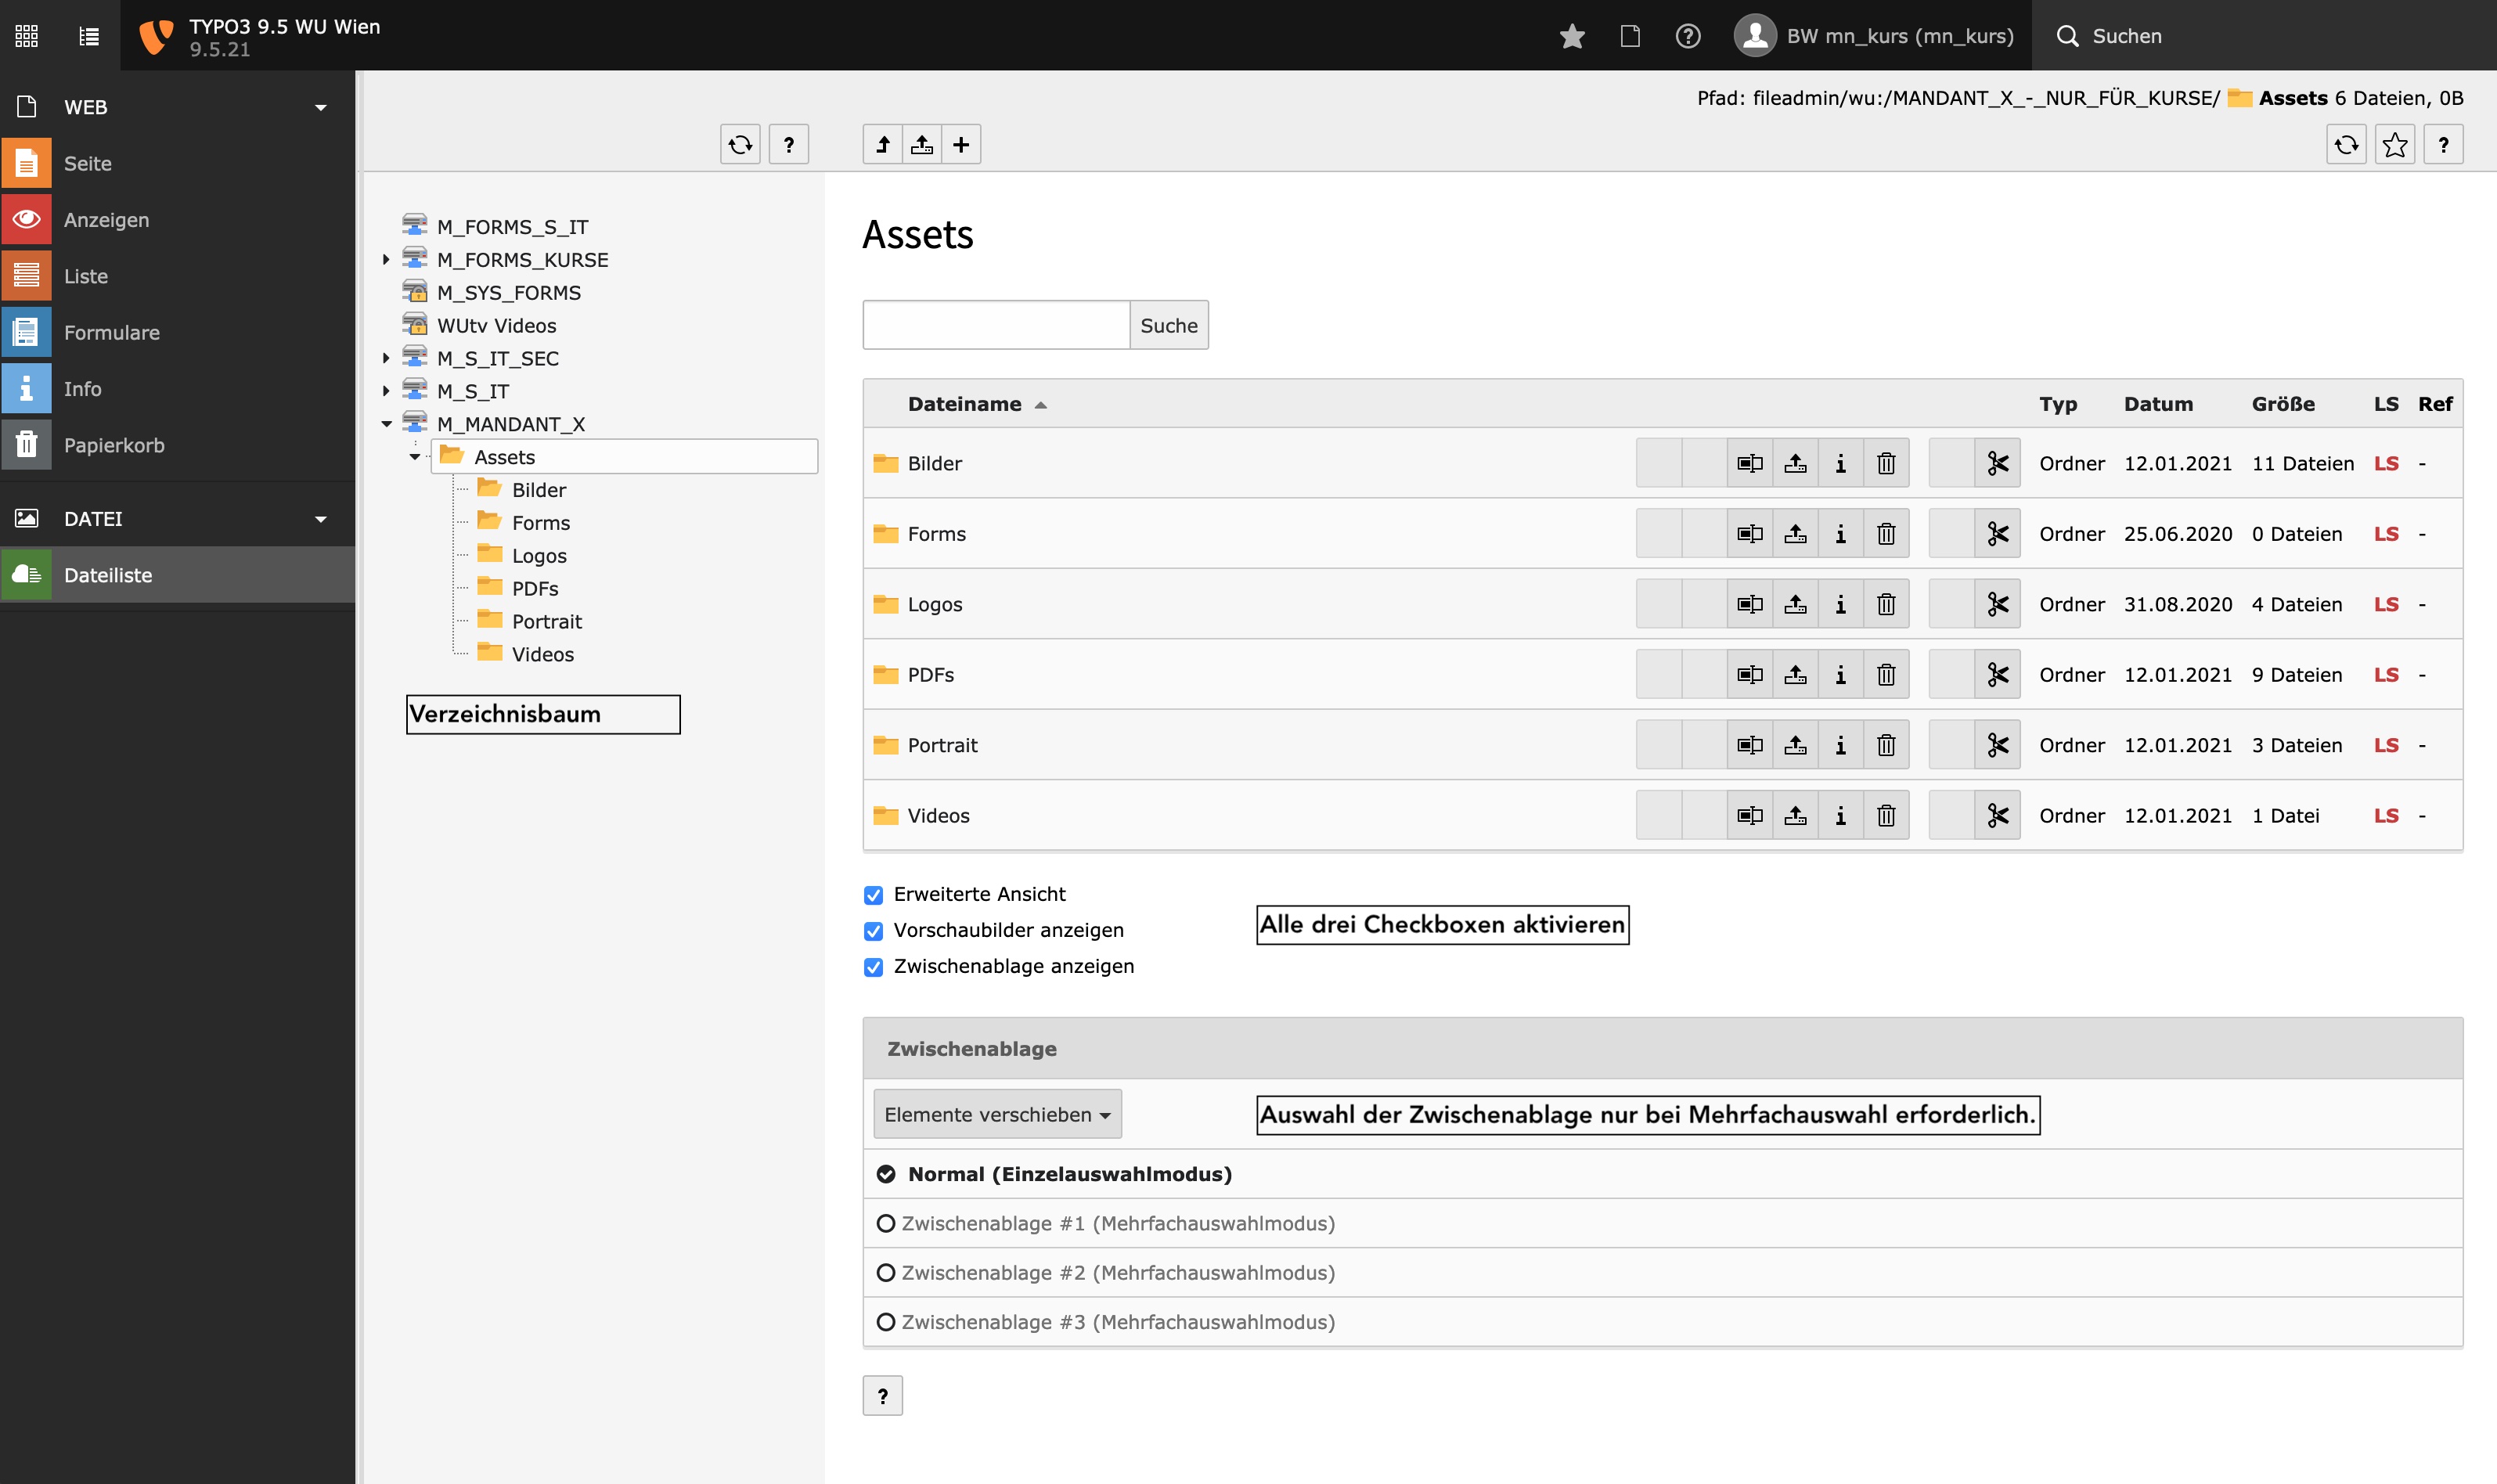Open the Anzeigen module

(x=177, y=220)
